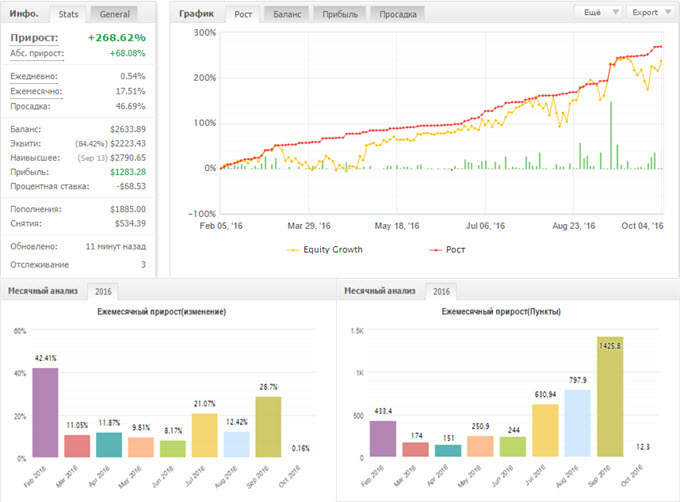
Task: Click the Прирост label link
Action: [x=34, y=38]
